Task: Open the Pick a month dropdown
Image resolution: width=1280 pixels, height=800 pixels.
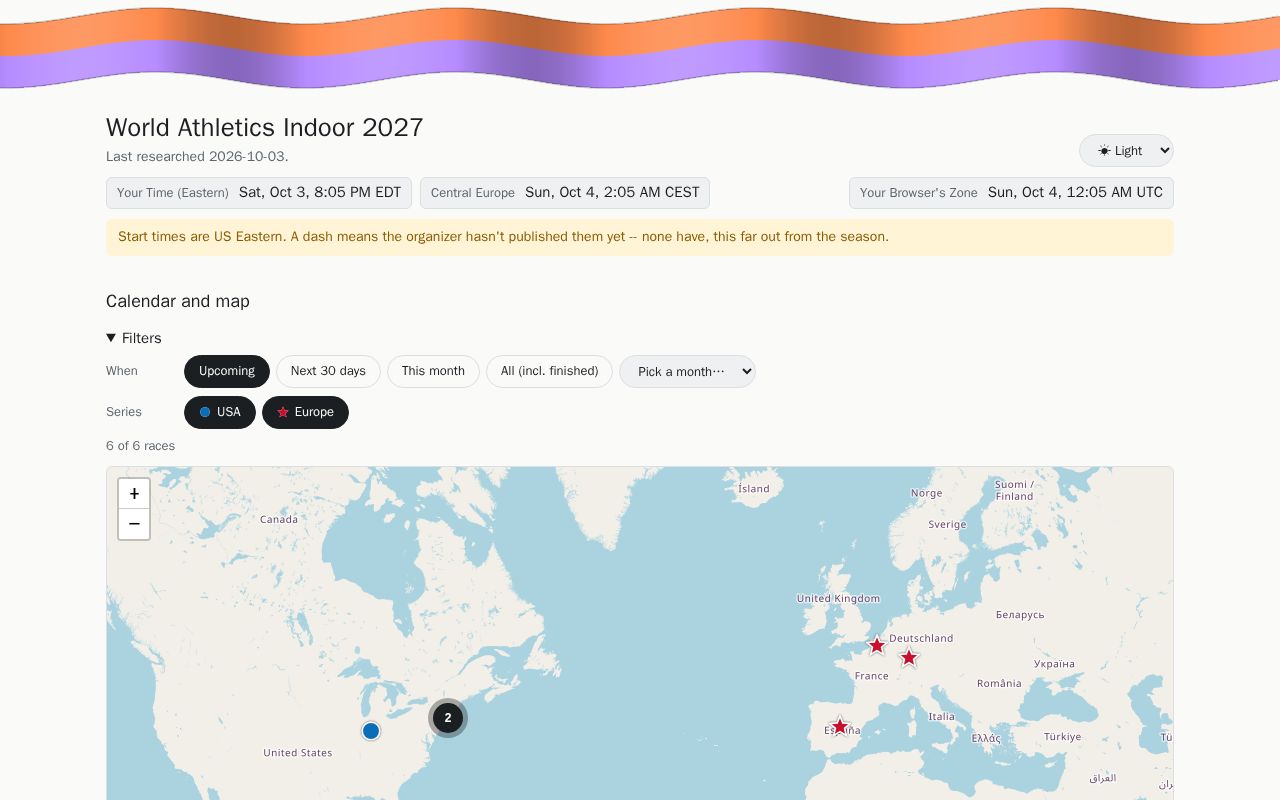Action: point(687,371)
